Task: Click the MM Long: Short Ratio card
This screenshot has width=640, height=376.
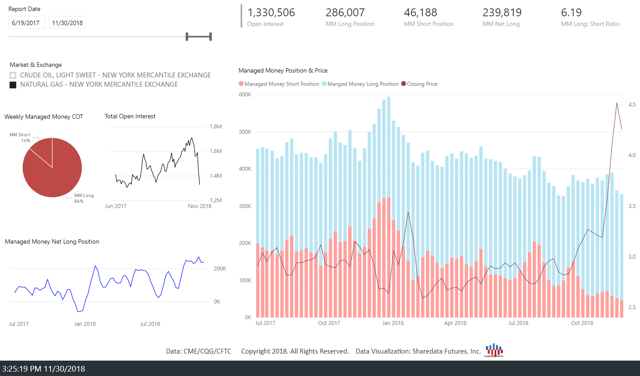Action: coord(590,17)
